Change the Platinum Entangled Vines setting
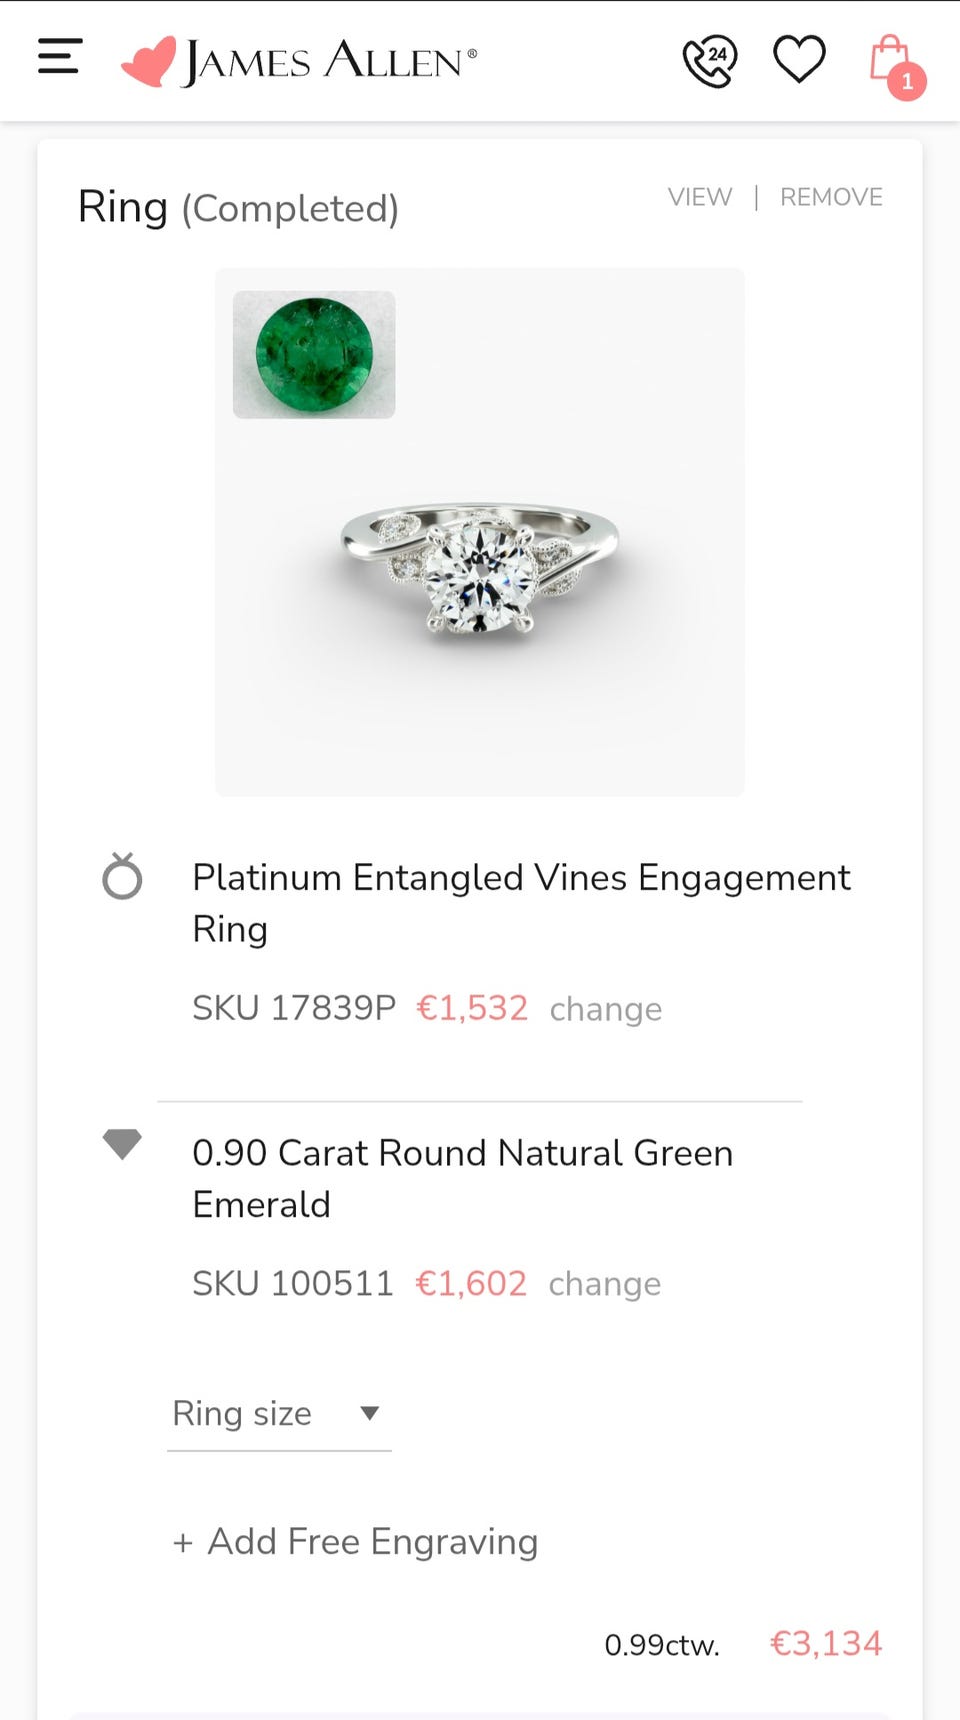Image resolution: width=960 pixels, height=1720 pixels. point(605,1009)
